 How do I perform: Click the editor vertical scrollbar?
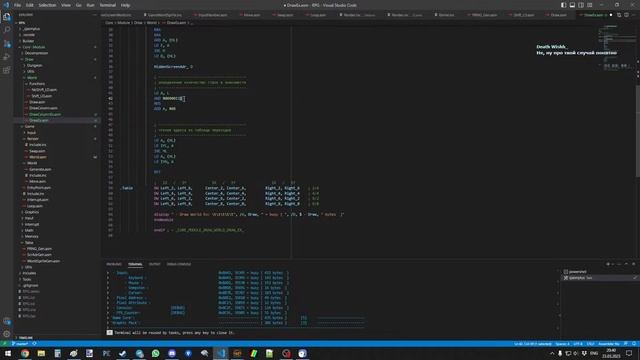[x=638, y=131]
